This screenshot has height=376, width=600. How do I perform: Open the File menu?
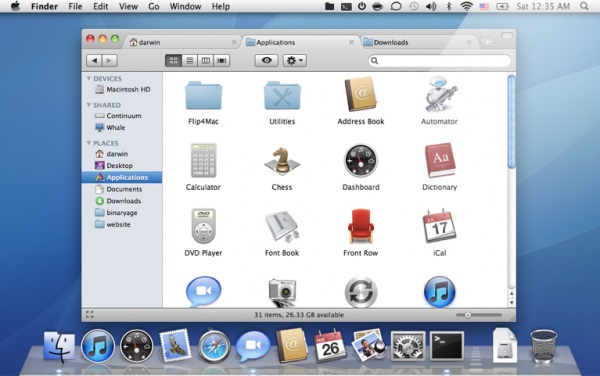pos(75,7)
